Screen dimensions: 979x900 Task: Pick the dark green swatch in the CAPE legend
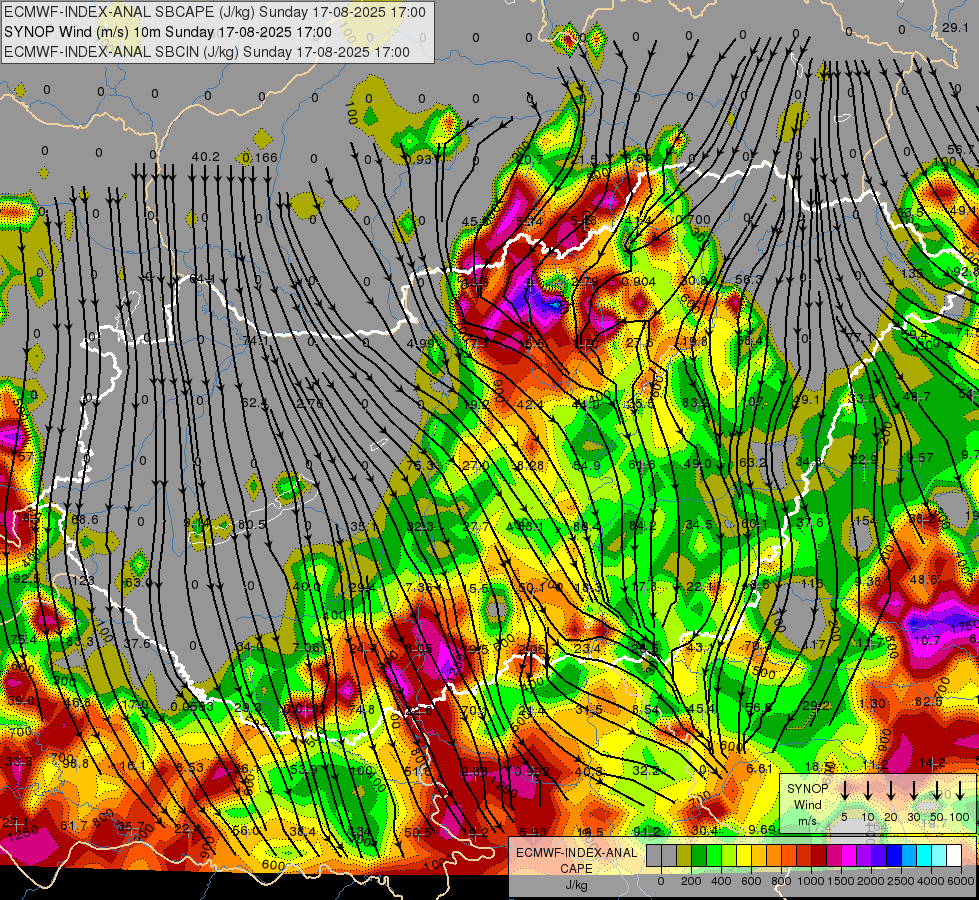[699, 855]
